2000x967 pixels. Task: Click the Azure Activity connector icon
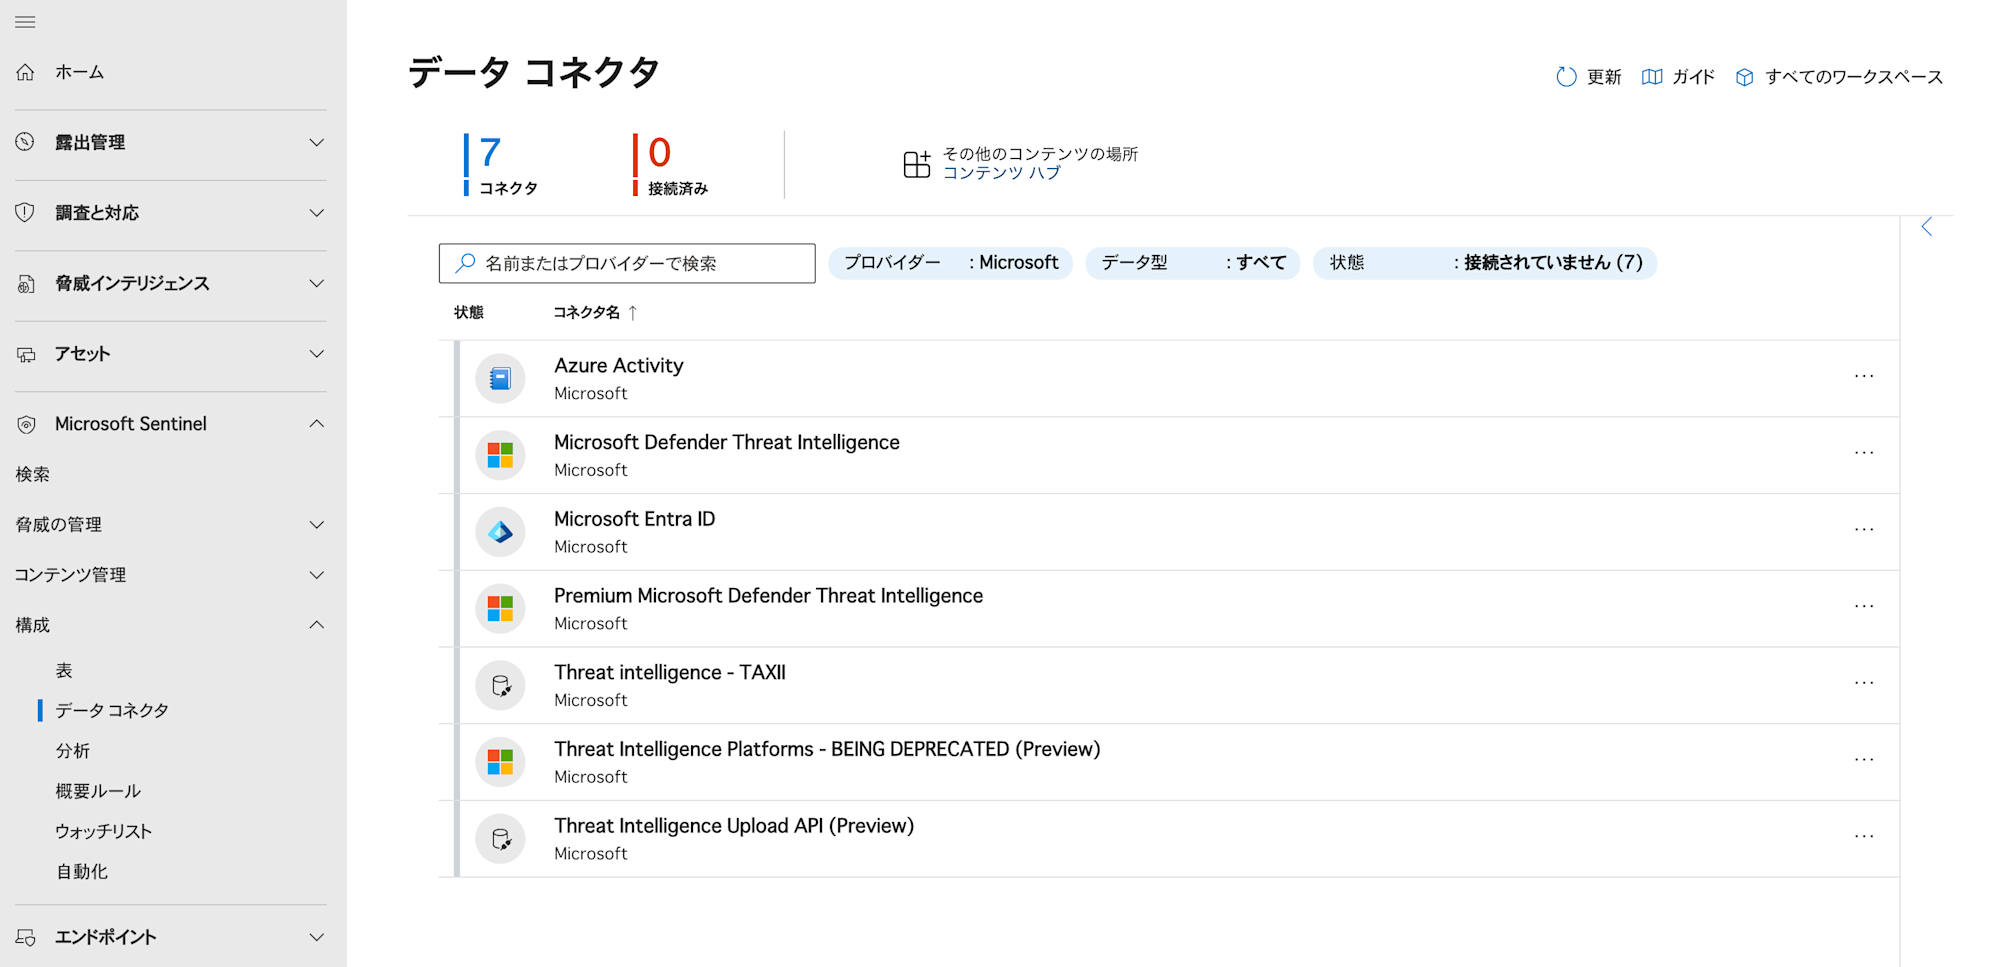pos(500,379)
